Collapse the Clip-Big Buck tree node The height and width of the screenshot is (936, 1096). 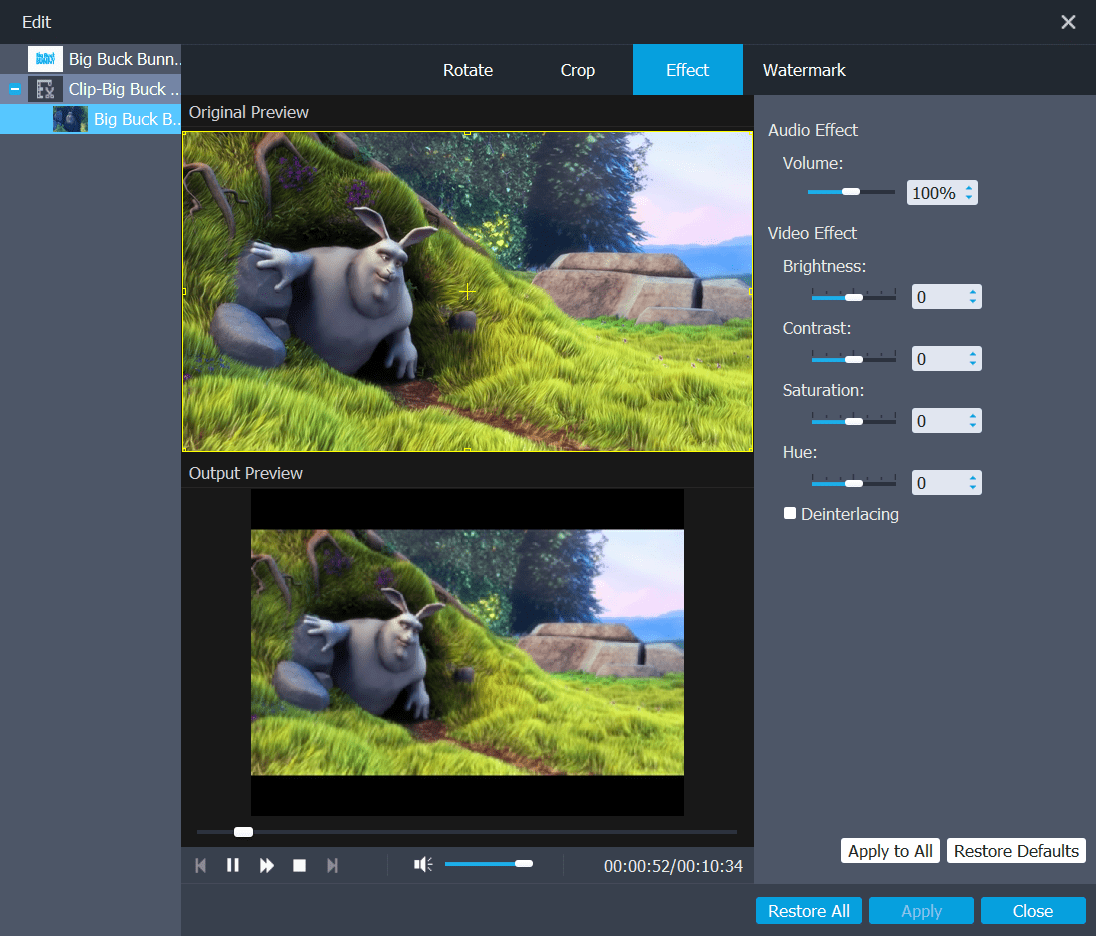pyautogui.click(x=15, y=89)
